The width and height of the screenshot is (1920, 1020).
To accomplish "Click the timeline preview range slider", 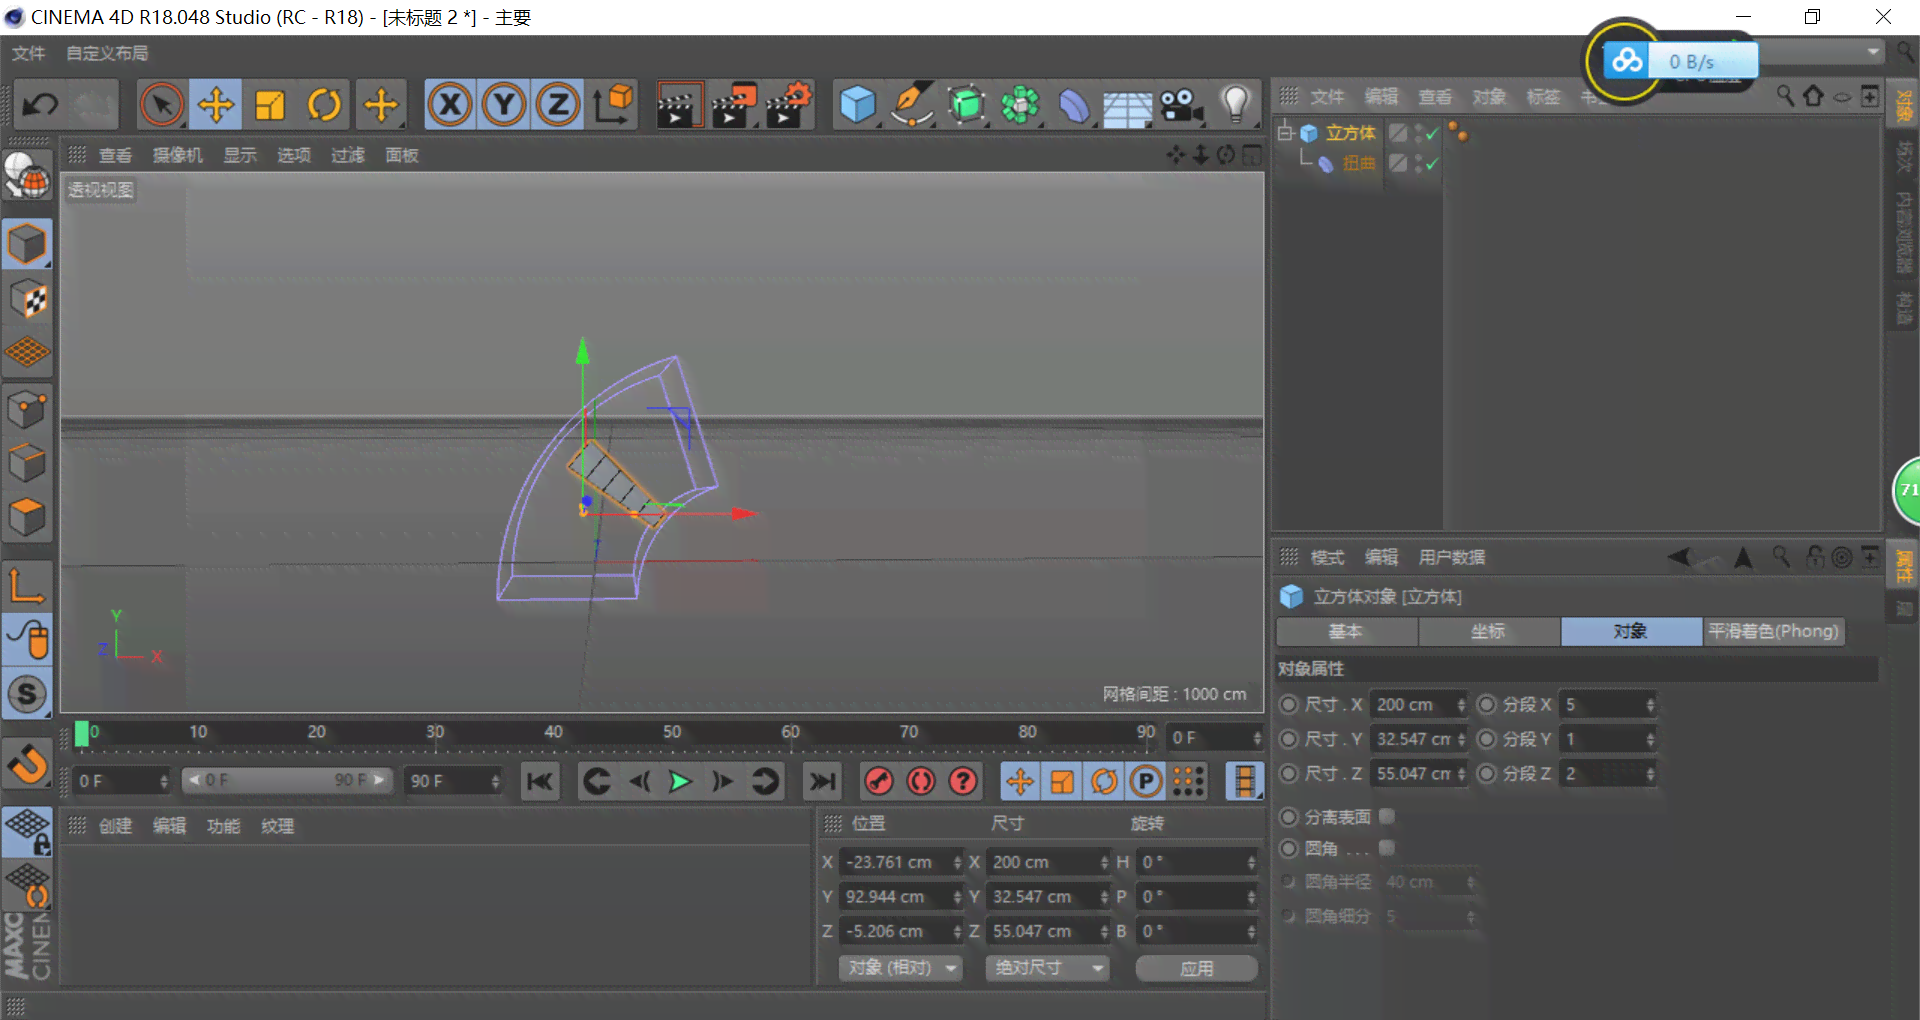I will (x=285, y=780).
